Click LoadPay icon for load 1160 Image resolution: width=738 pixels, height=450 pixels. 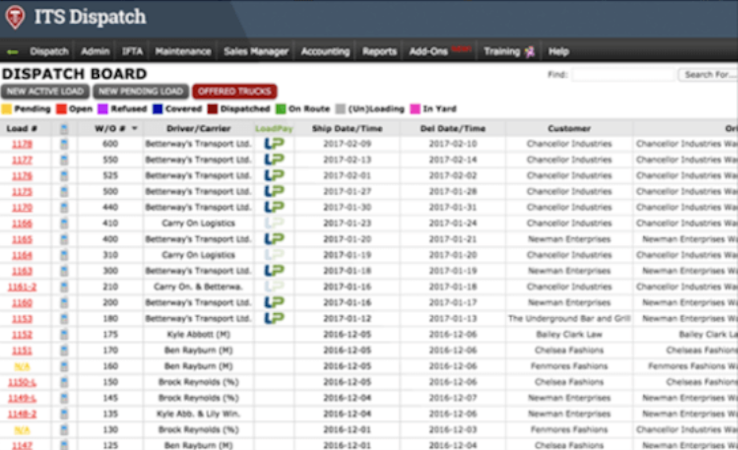(x=274, y=303)
